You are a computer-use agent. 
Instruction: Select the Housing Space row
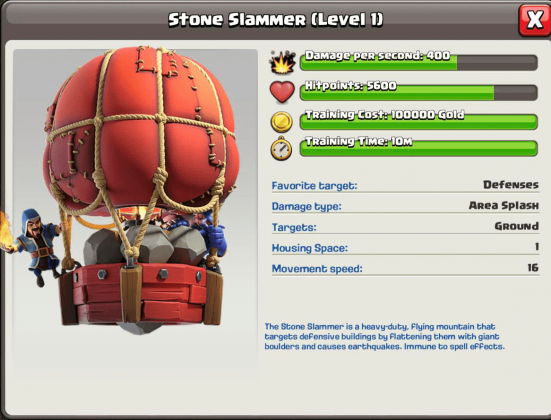pos(405,247)
